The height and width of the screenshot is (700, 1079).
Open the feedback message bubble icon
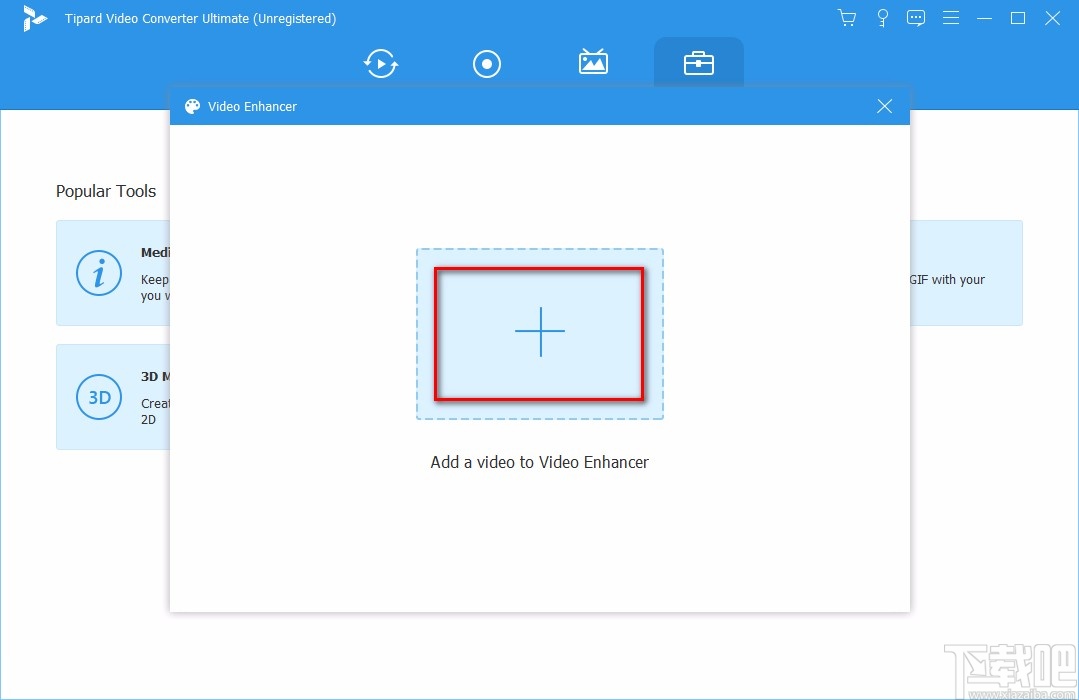point(916,18)
